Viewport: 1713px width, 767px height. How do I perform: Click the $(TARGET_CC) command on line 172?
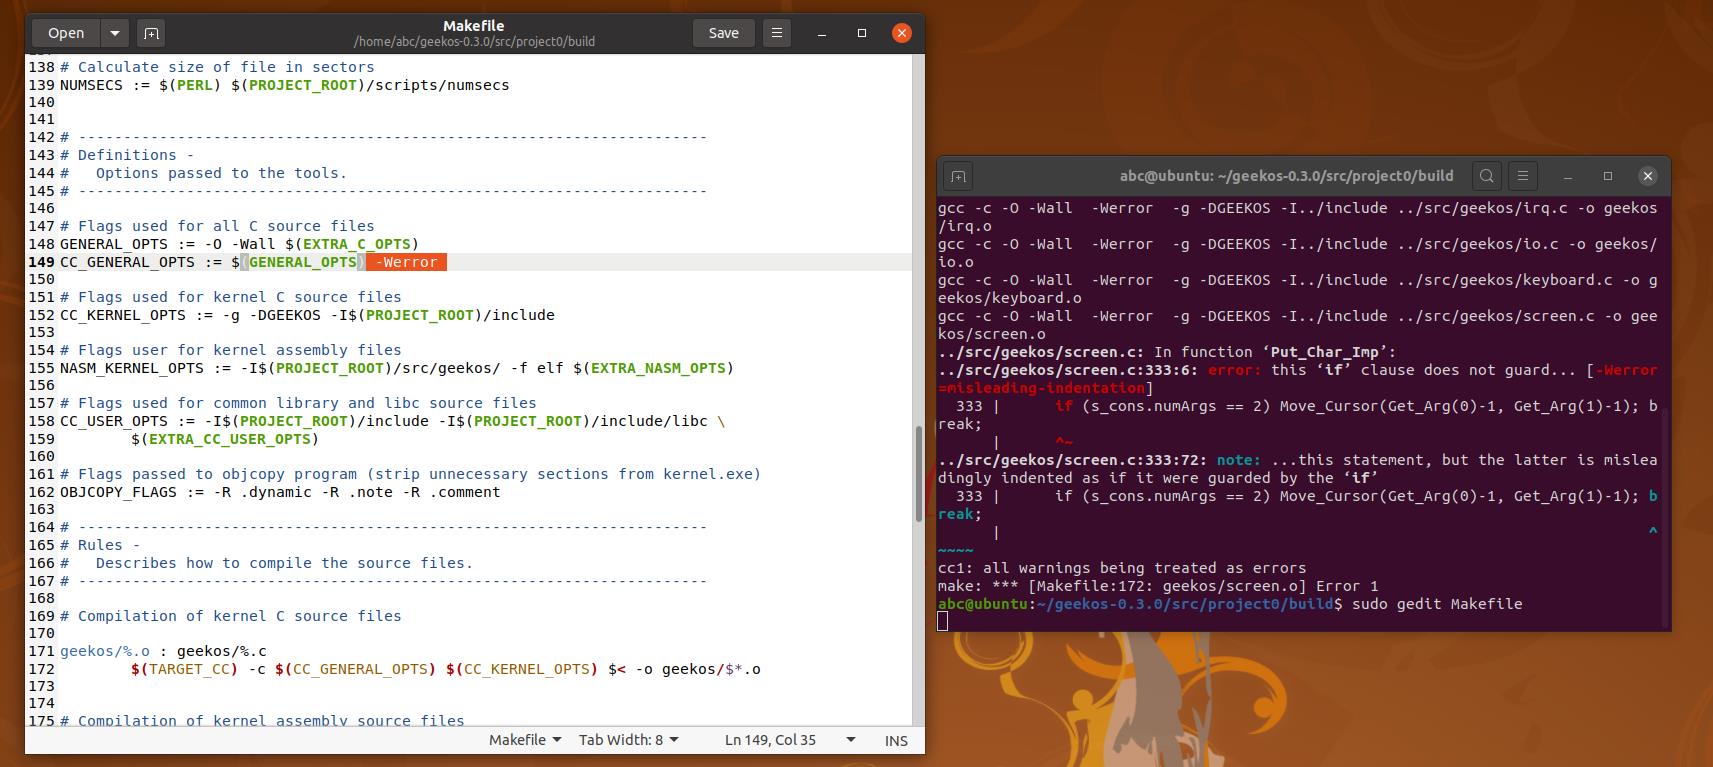[x=445, y=669]
